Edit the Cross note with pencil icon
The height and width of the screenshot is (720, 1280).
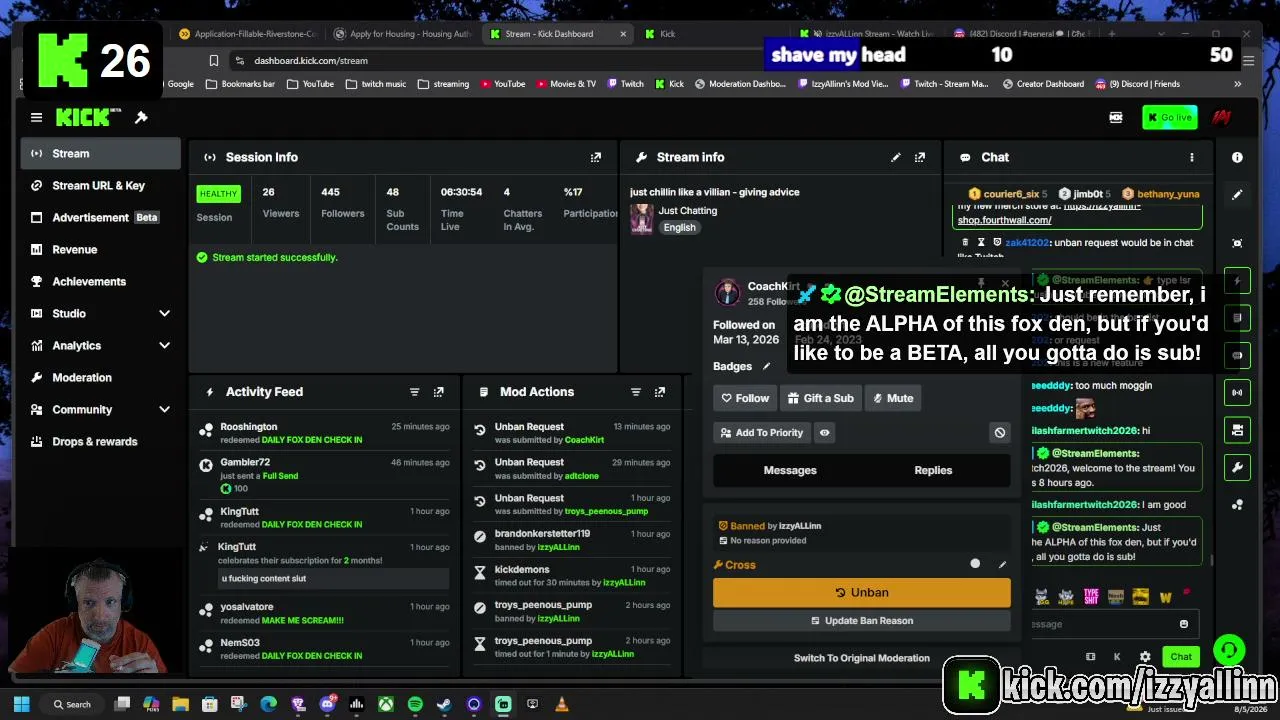click(1002, 565)
